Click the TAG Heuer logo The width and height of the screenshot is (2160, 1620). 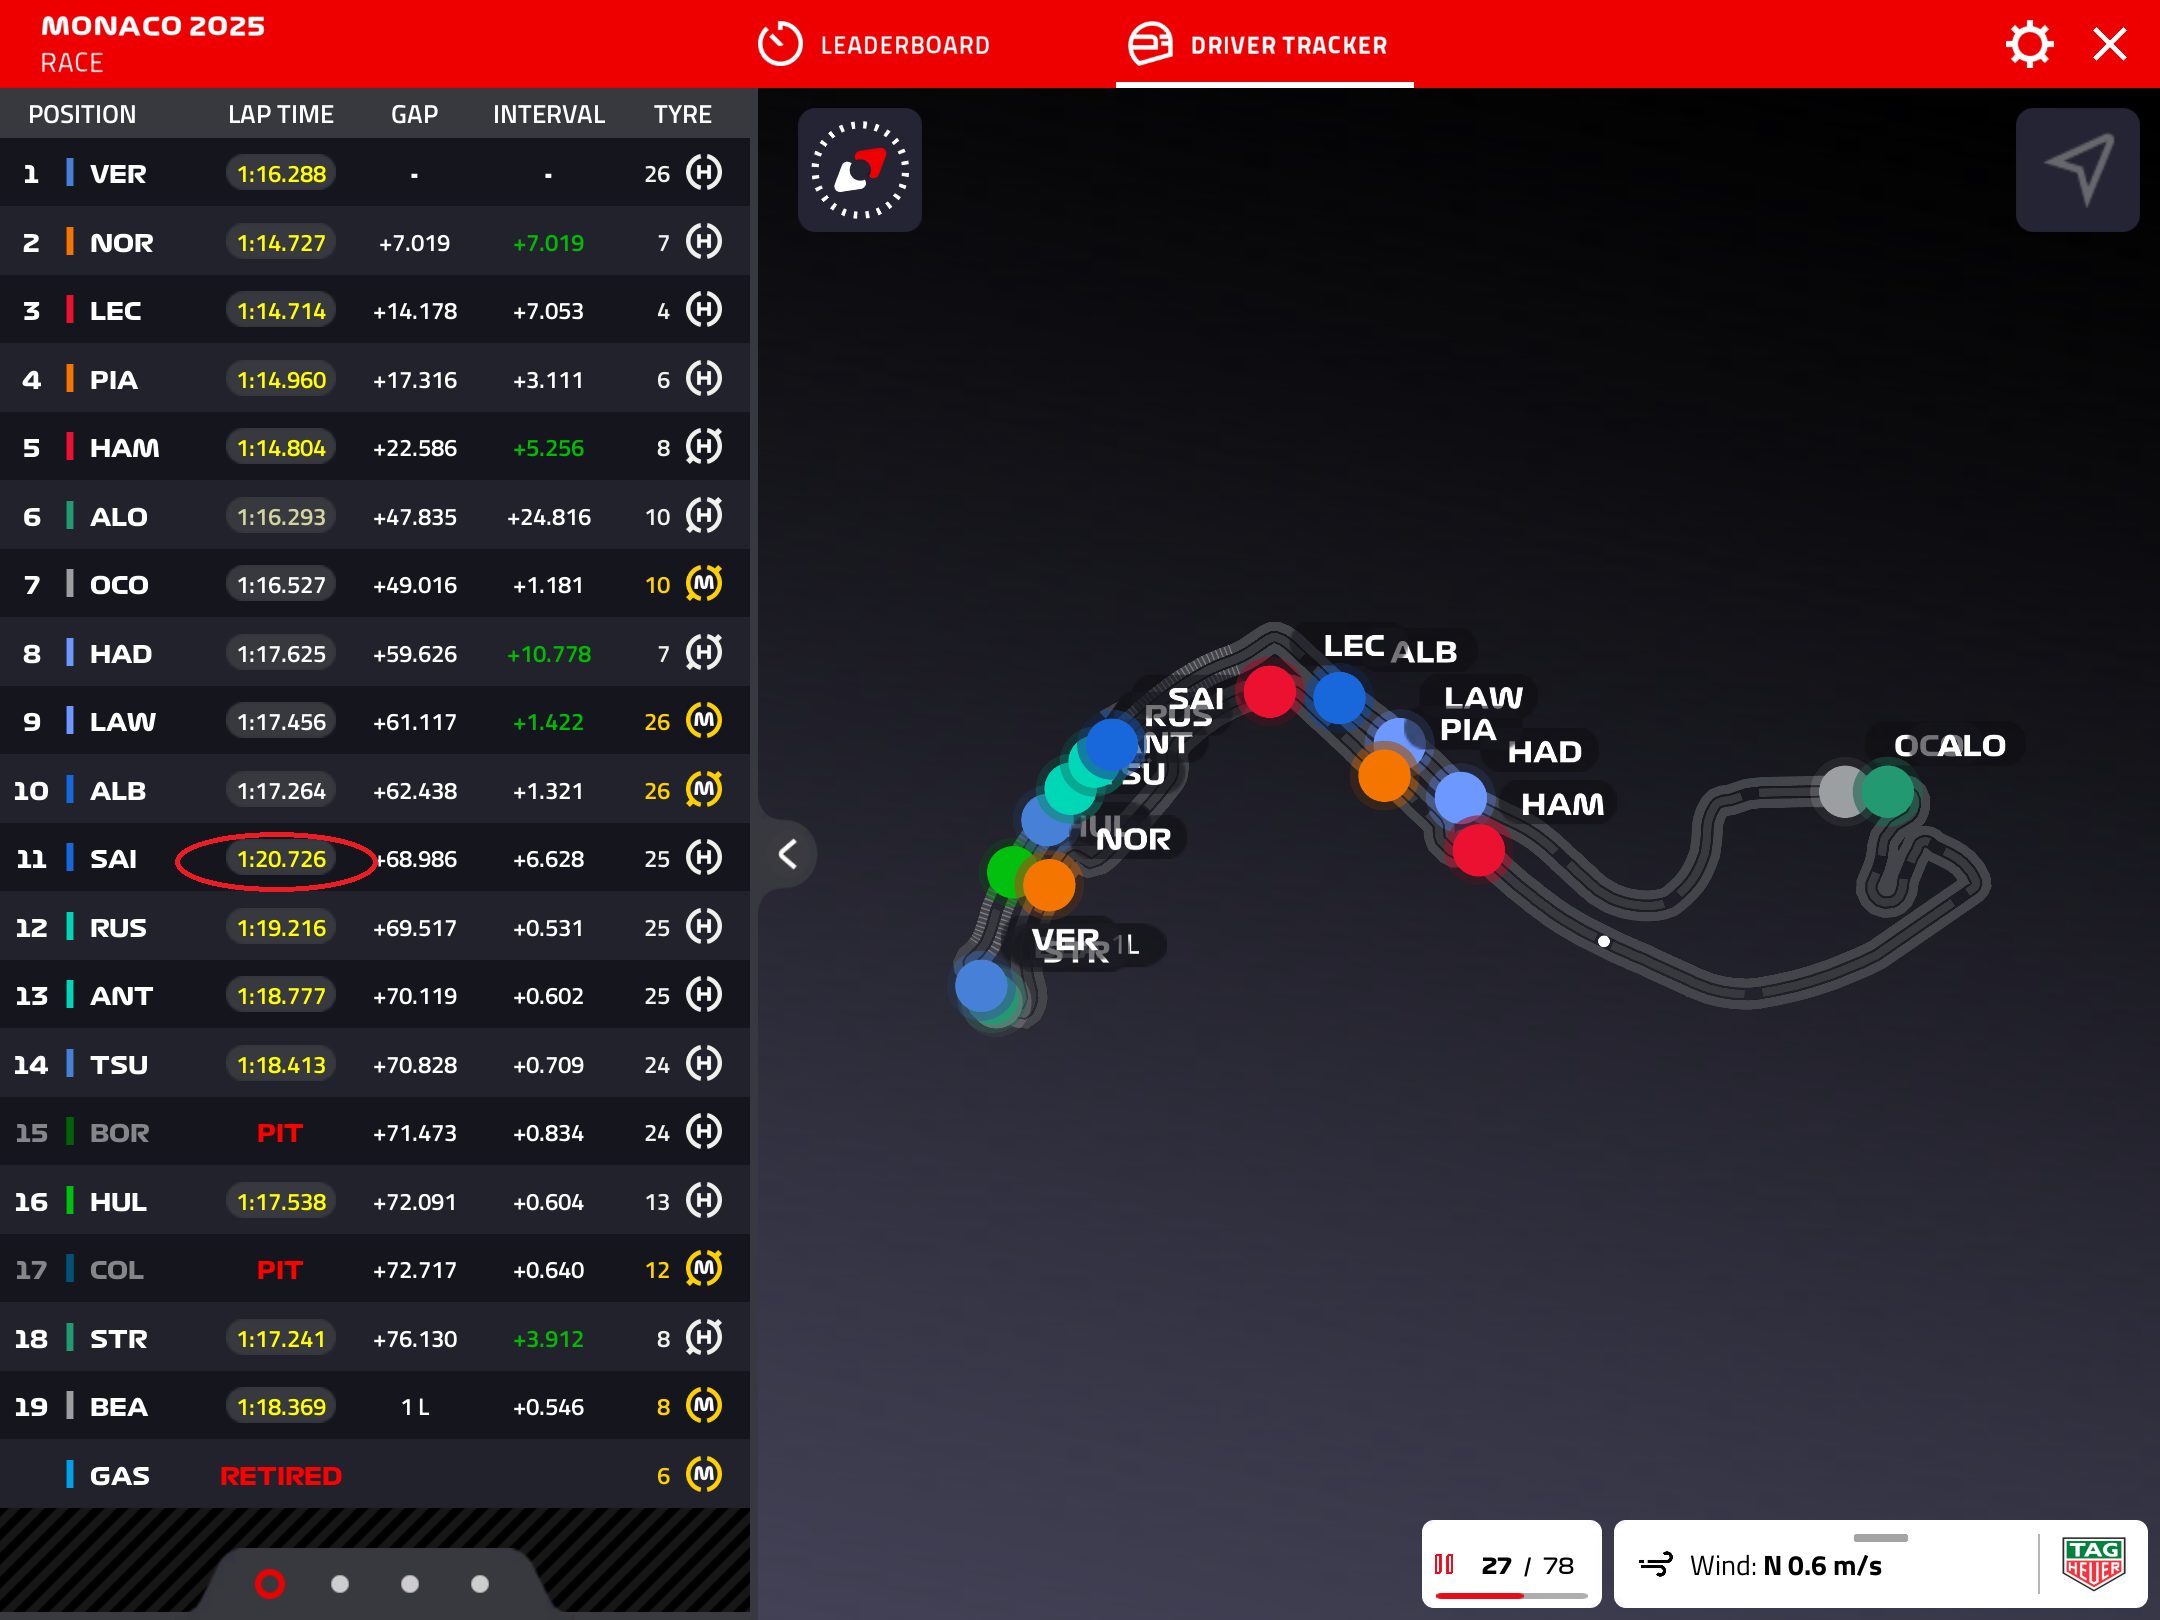[x=2093, y=1564]
